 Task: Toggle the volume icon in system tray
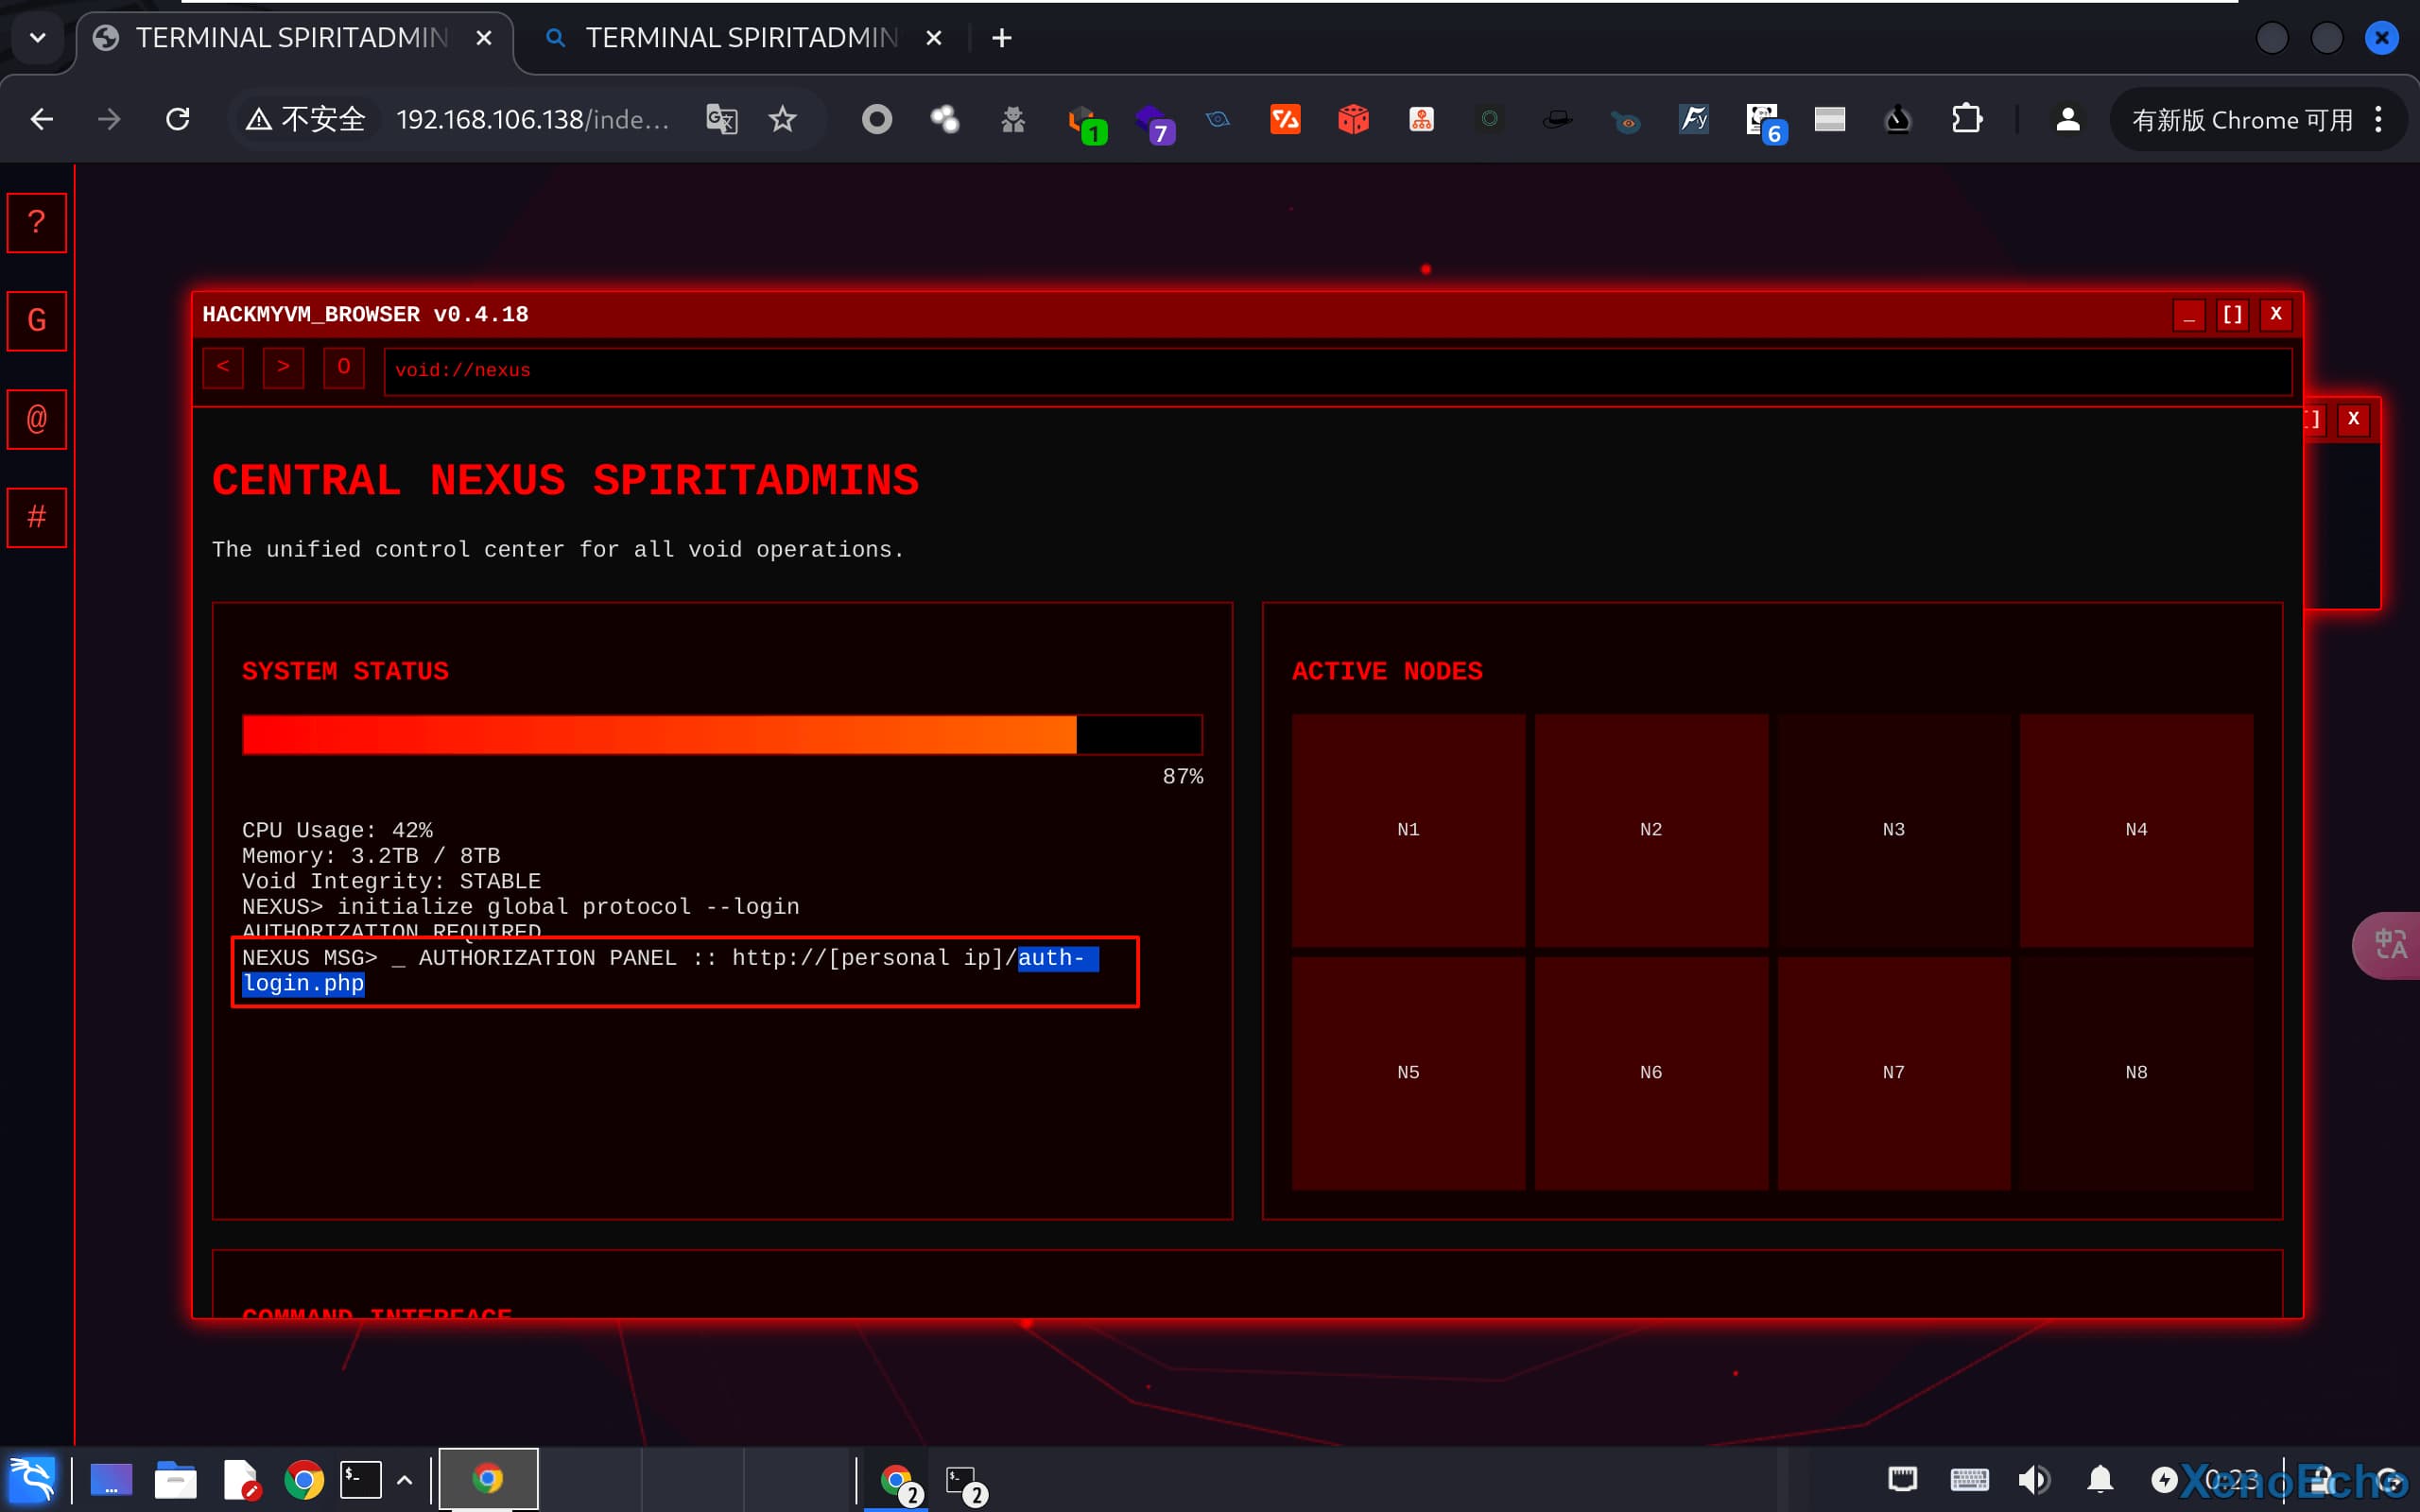point(2033,1479)
